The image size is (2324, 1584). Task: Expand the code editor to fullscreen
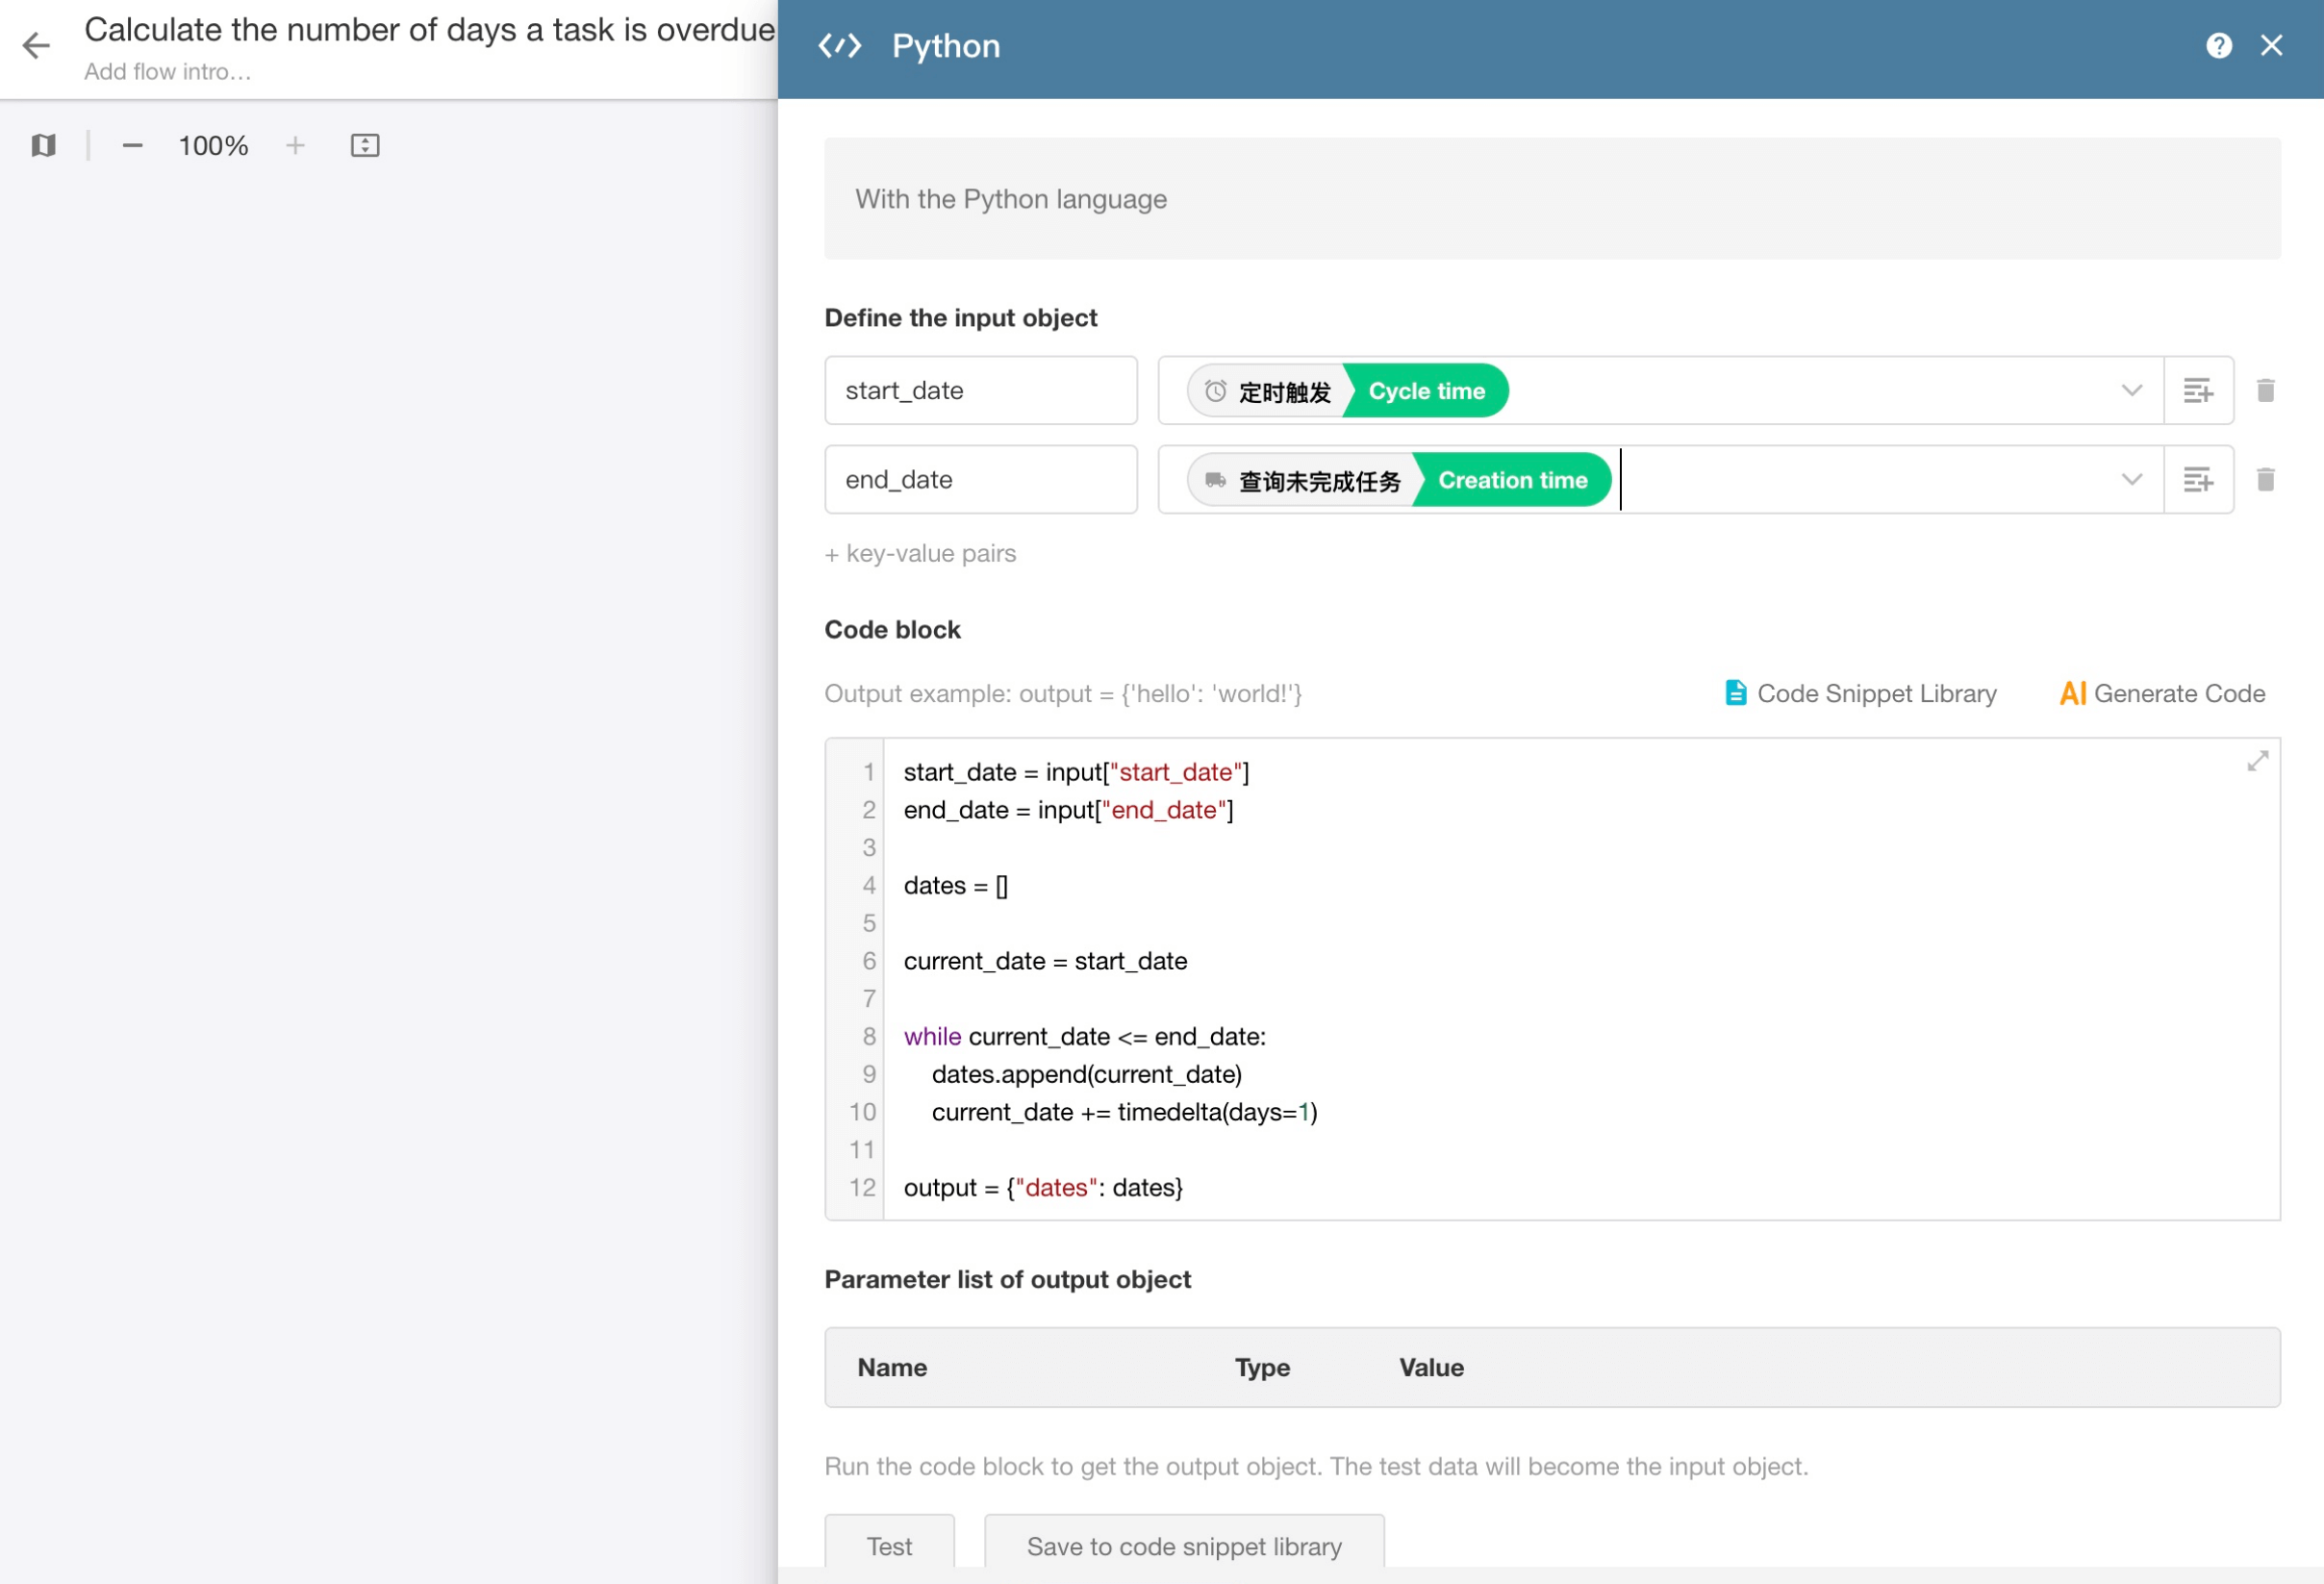click(x=2257, y=762)
